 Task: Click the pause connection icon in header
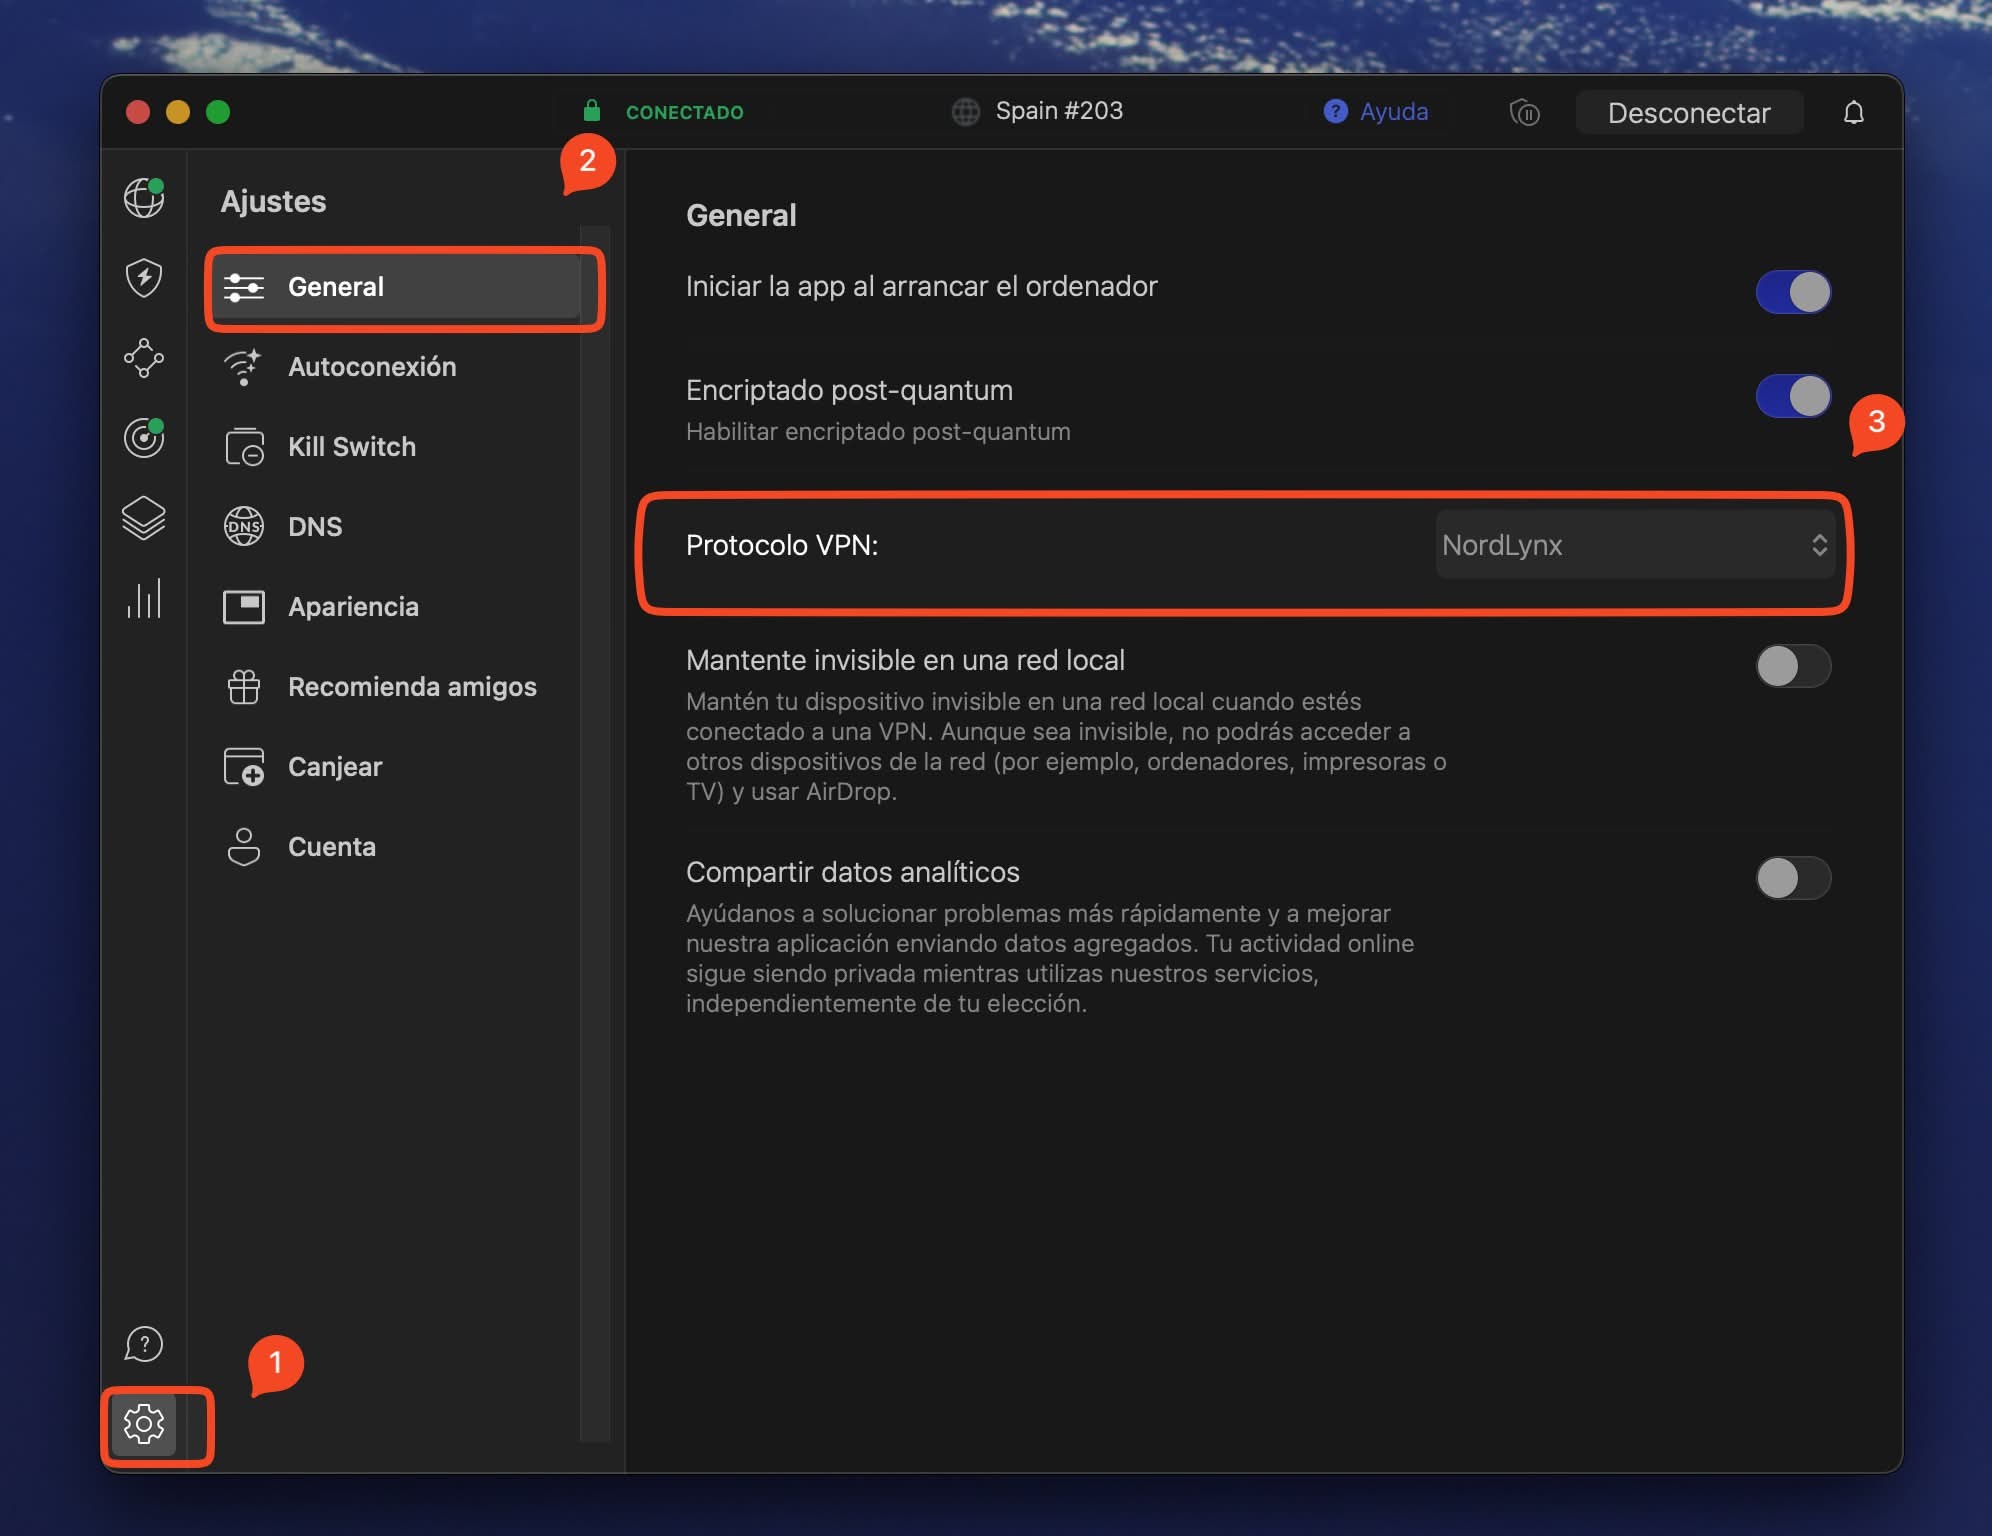tap(1524, 112)
